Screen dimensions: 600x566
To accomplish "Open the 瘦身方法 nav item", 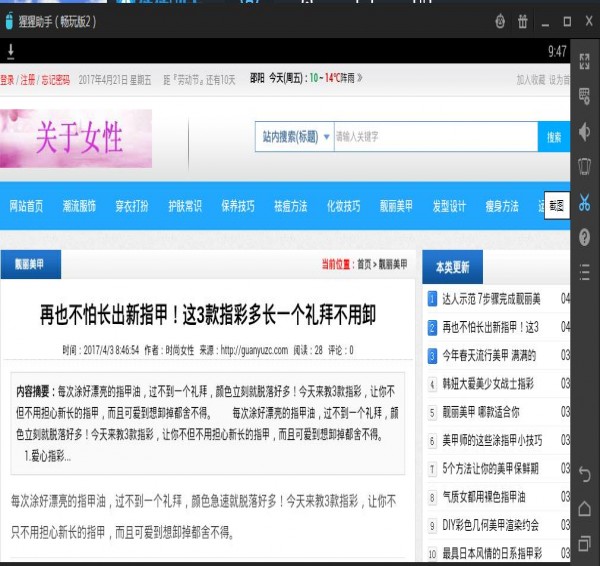I will pyautogui.click(x=502, y=206).
